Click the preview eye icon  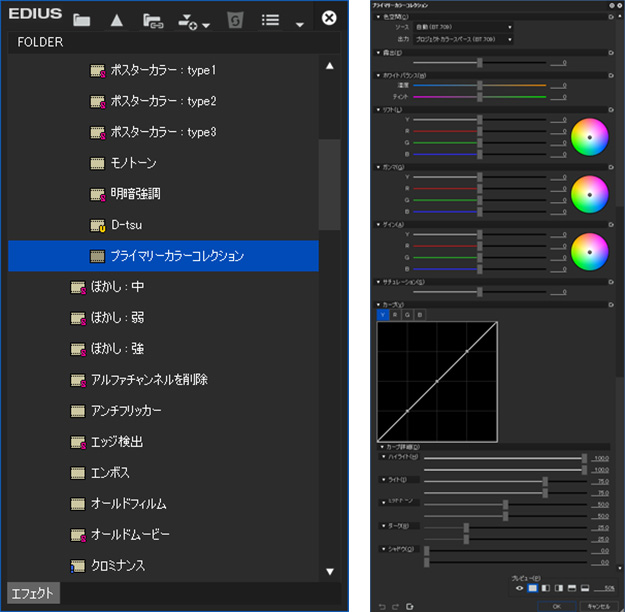(520, 587)
